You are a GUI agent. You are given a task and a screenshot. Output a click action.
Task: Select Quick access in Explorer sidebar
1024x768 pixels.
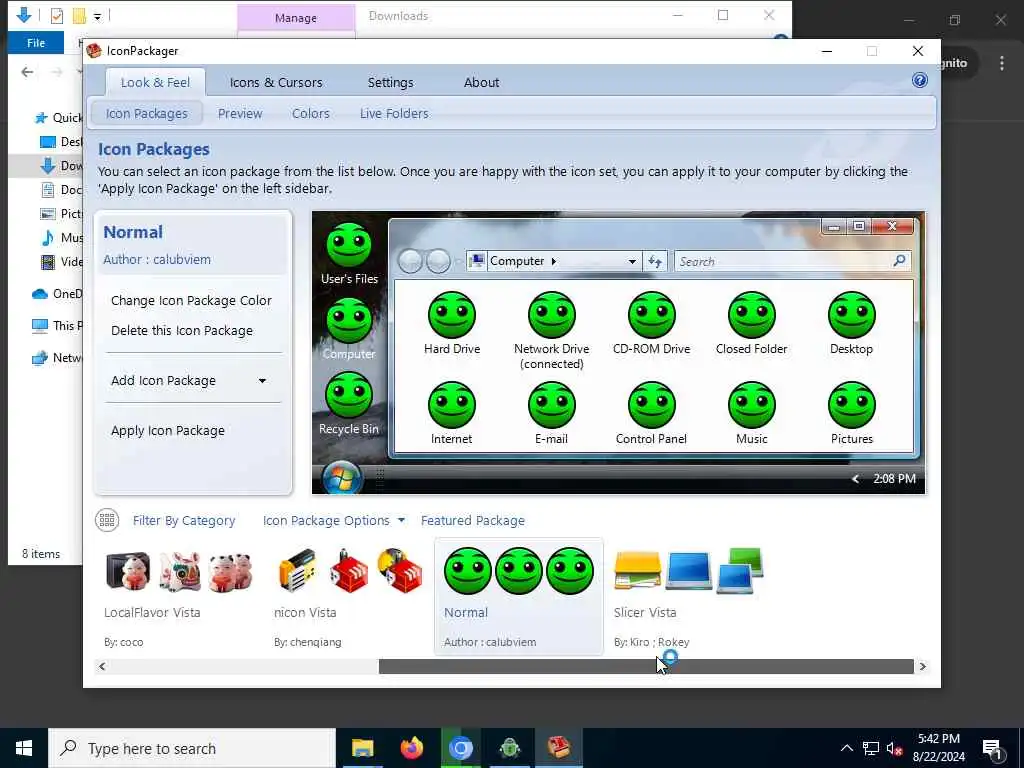[x=59, y=118]
